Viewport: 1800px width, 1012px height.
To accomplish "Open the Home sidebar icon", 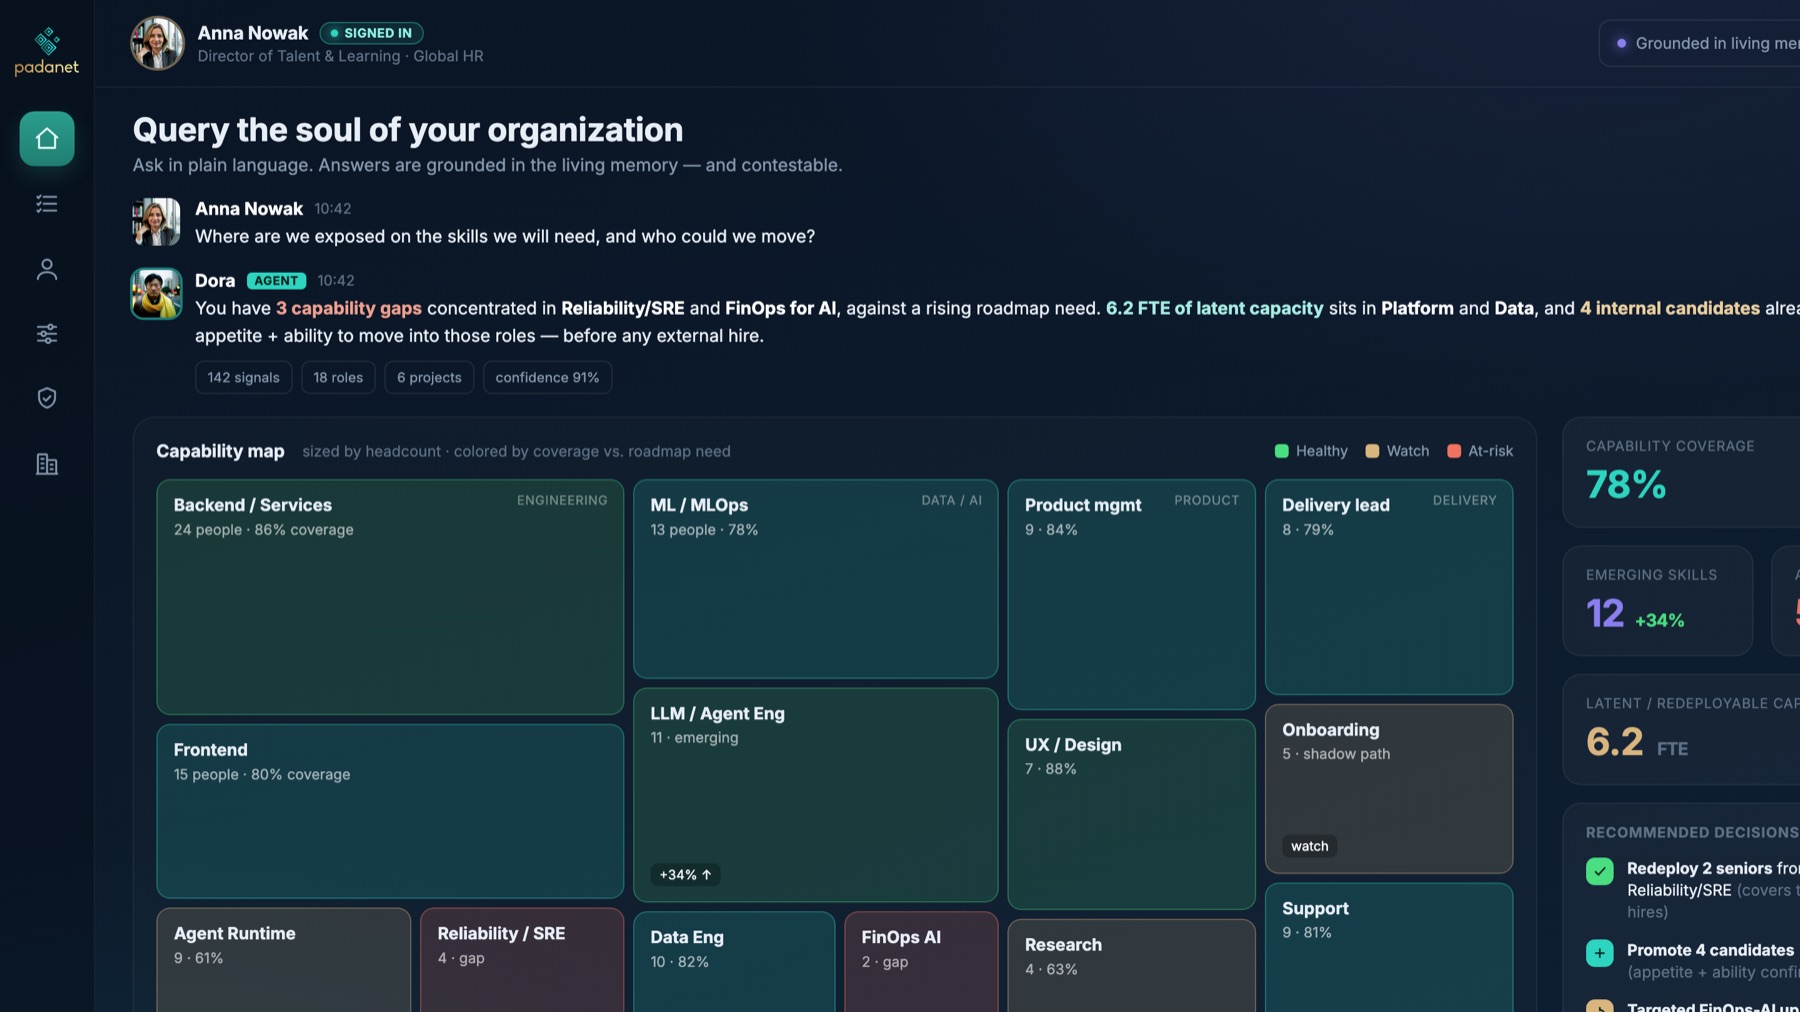I will pos(47,139).
